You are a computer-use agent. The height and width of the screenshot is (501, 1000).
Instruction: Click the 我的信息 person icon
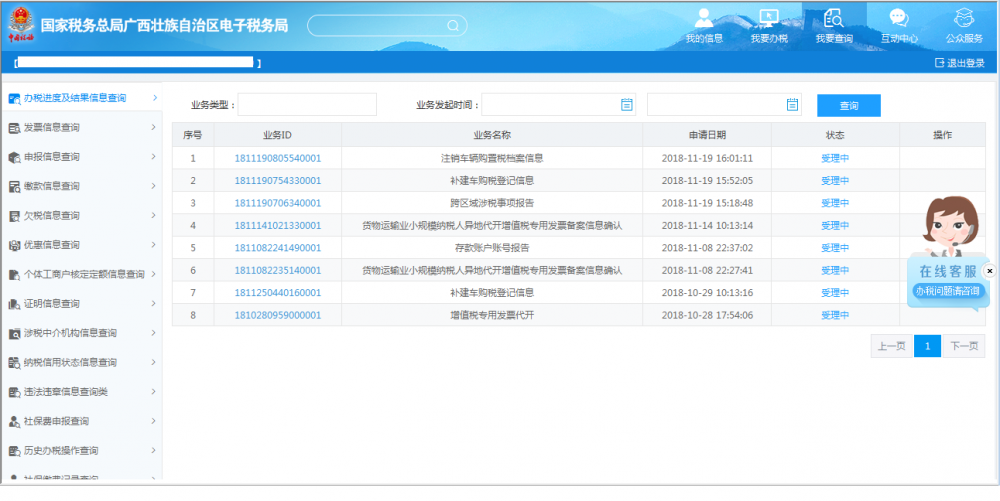[704, 18]
